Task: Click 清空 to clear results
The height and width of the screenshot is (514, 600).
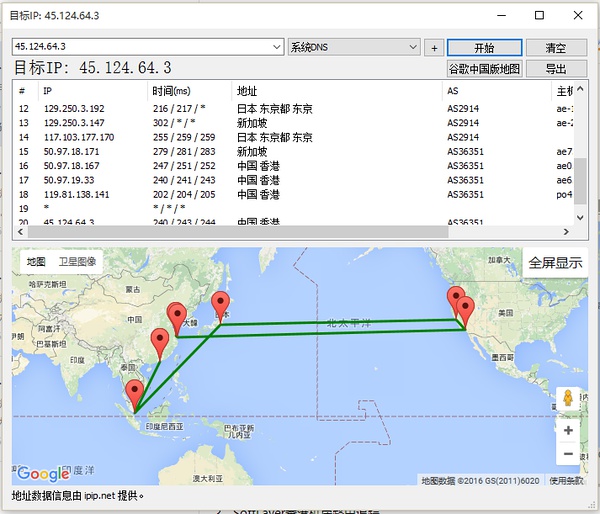Action: point(556,47)
